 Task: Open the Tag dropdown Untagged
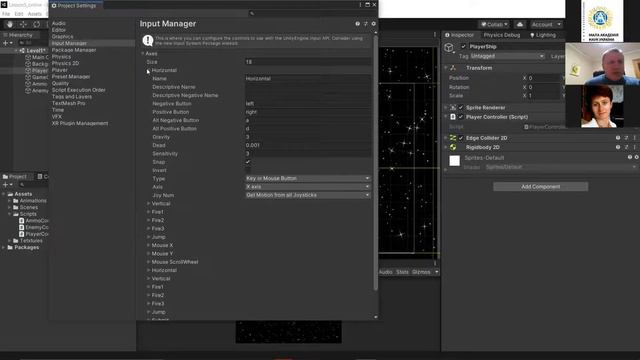tap(507, 56)
